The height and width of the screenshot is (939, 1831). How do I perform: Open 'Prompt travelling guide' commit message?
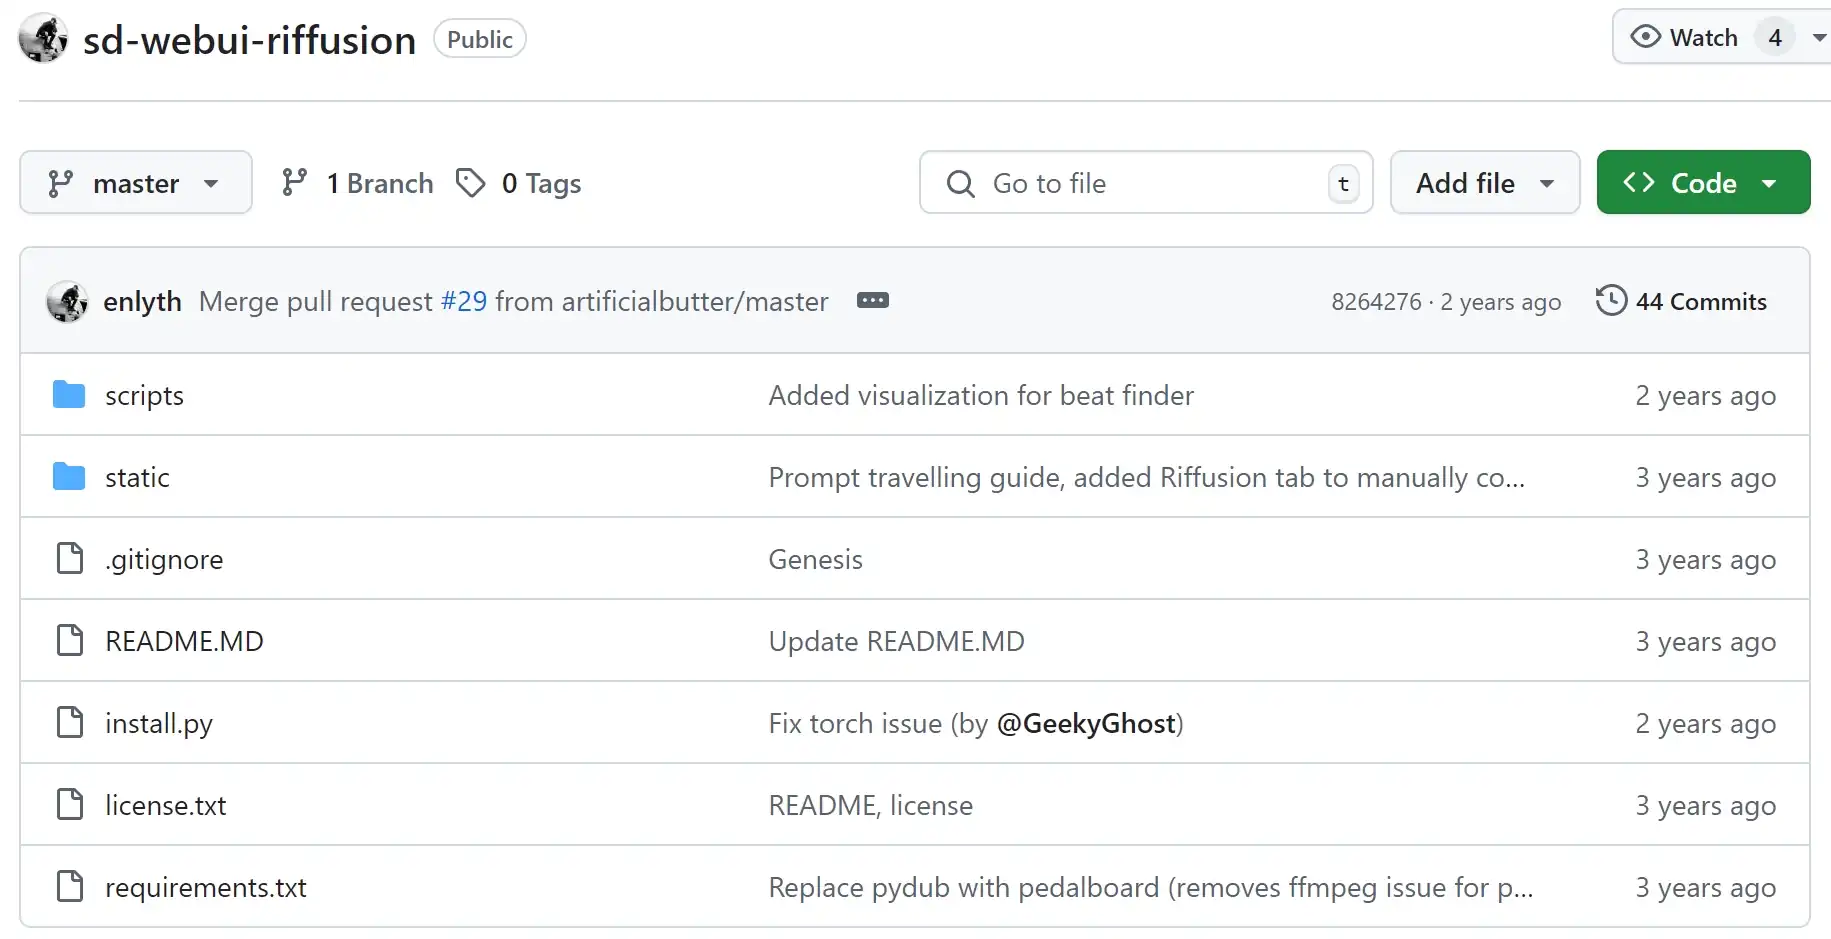click(x=1147, y=477)
